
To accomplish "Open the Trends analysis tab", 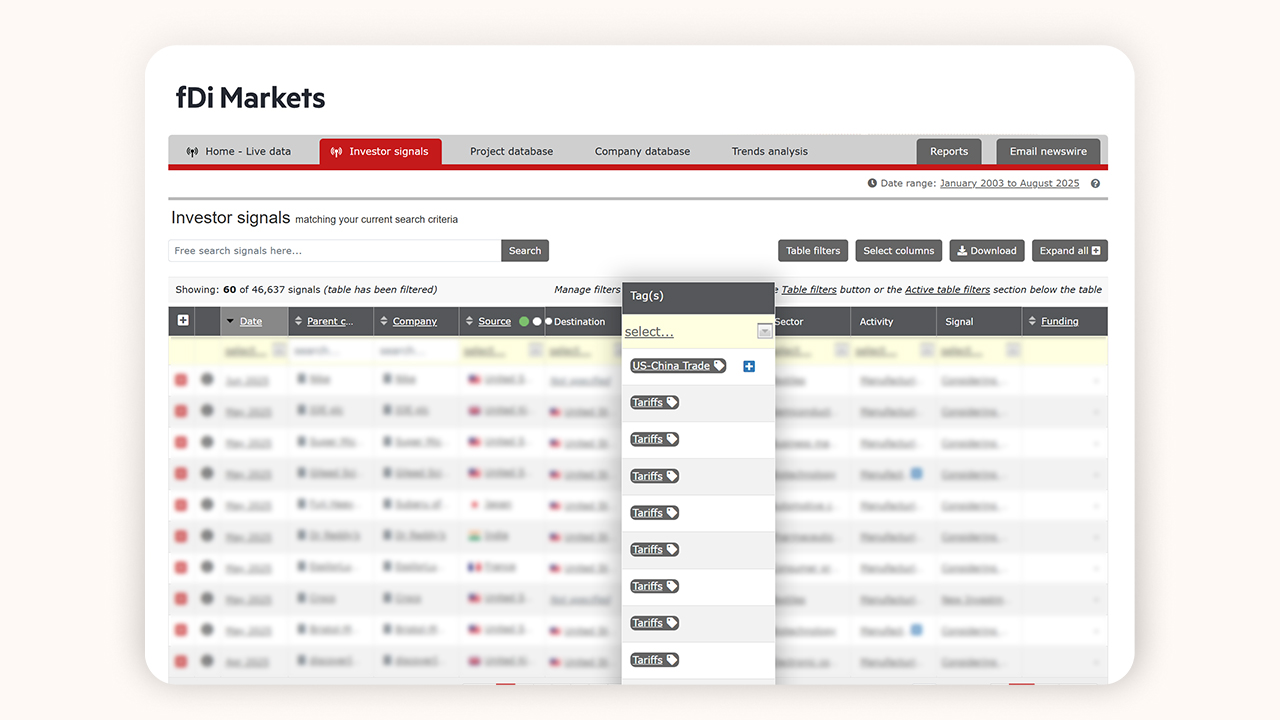I will point(769,152).
